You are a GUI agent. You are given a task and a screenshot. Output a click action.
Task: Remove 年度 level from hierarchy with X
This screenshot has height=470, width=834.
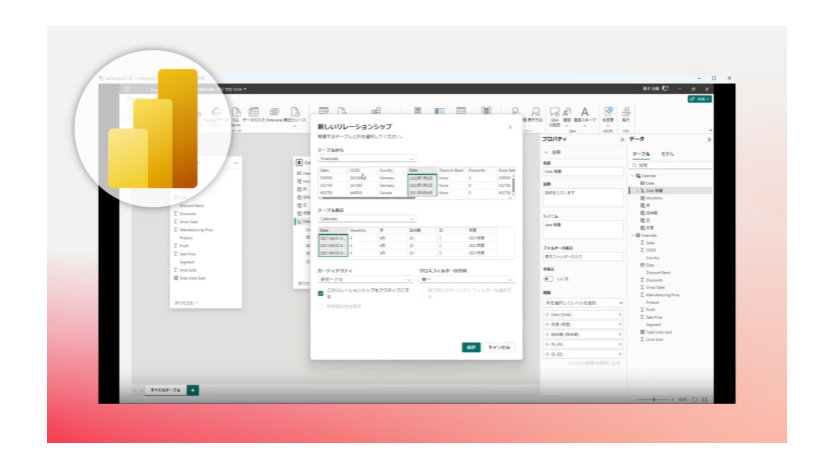620,324
